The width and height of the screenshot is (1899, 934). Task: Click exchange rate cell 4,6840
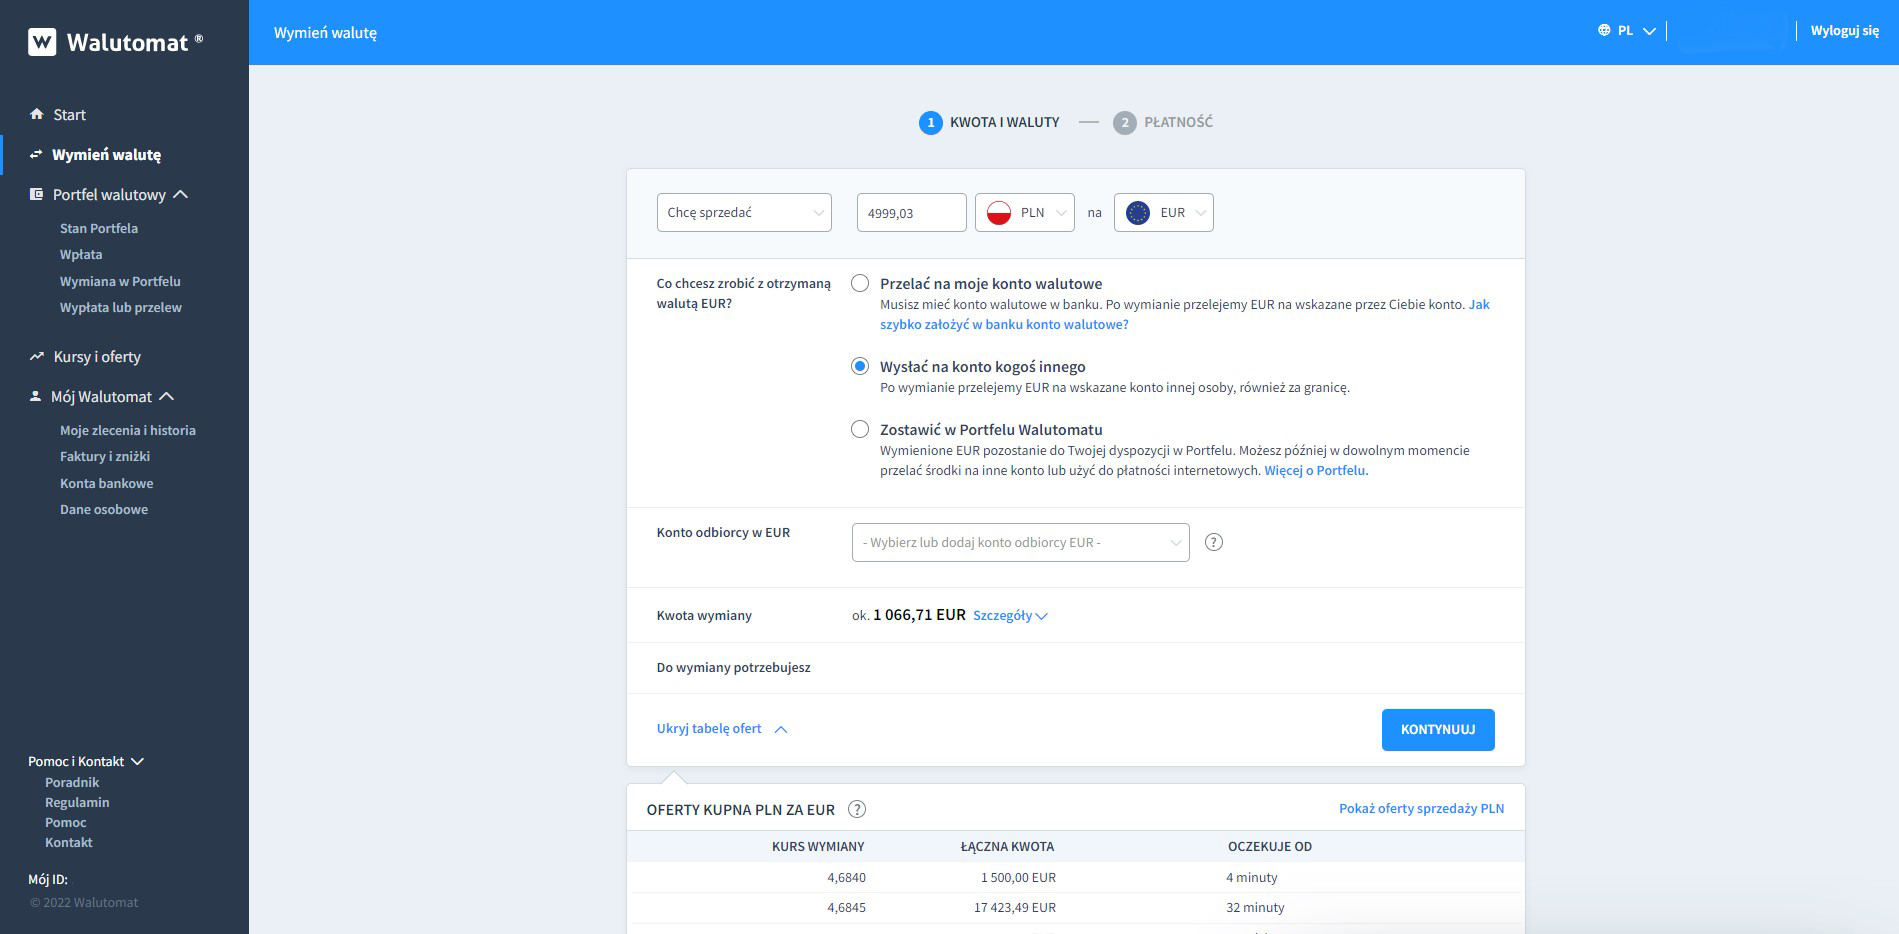pos(846,877)
